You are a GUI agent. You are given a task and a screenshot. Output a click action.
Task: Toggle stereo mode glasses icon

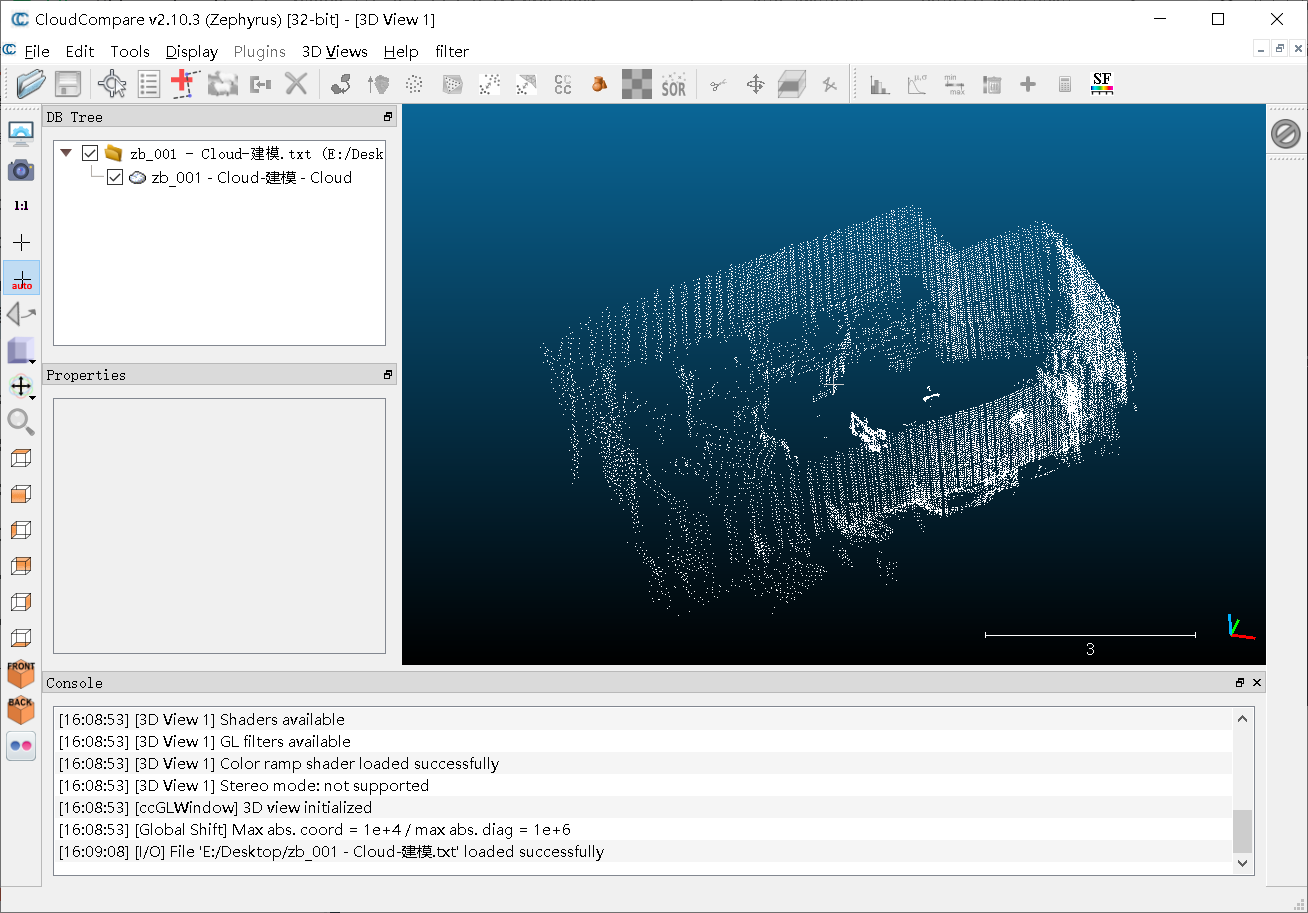click(21, 745)
